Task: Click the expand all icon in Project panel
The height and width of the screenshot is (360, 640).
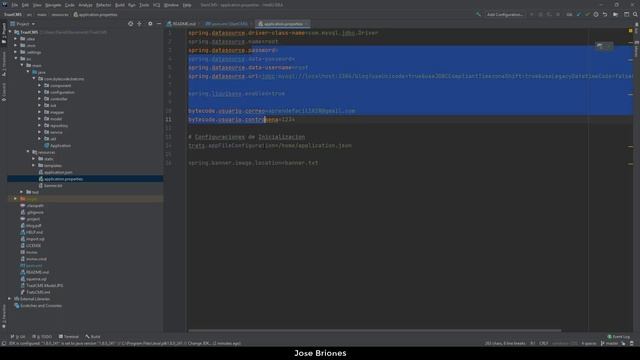Action: tap(140, 24)
